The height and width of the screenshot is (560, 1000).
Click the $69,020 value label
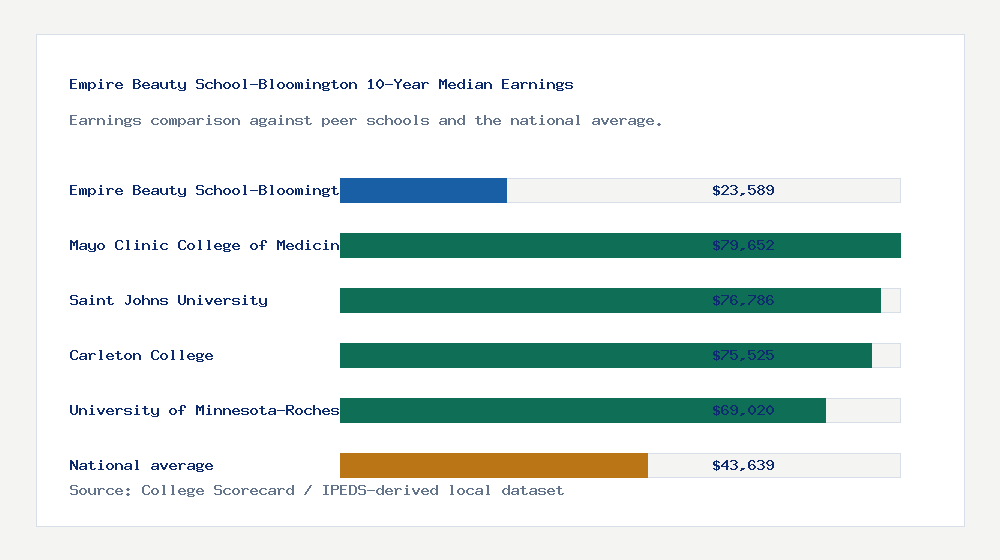pyautogui.click(x=743, y=410)
